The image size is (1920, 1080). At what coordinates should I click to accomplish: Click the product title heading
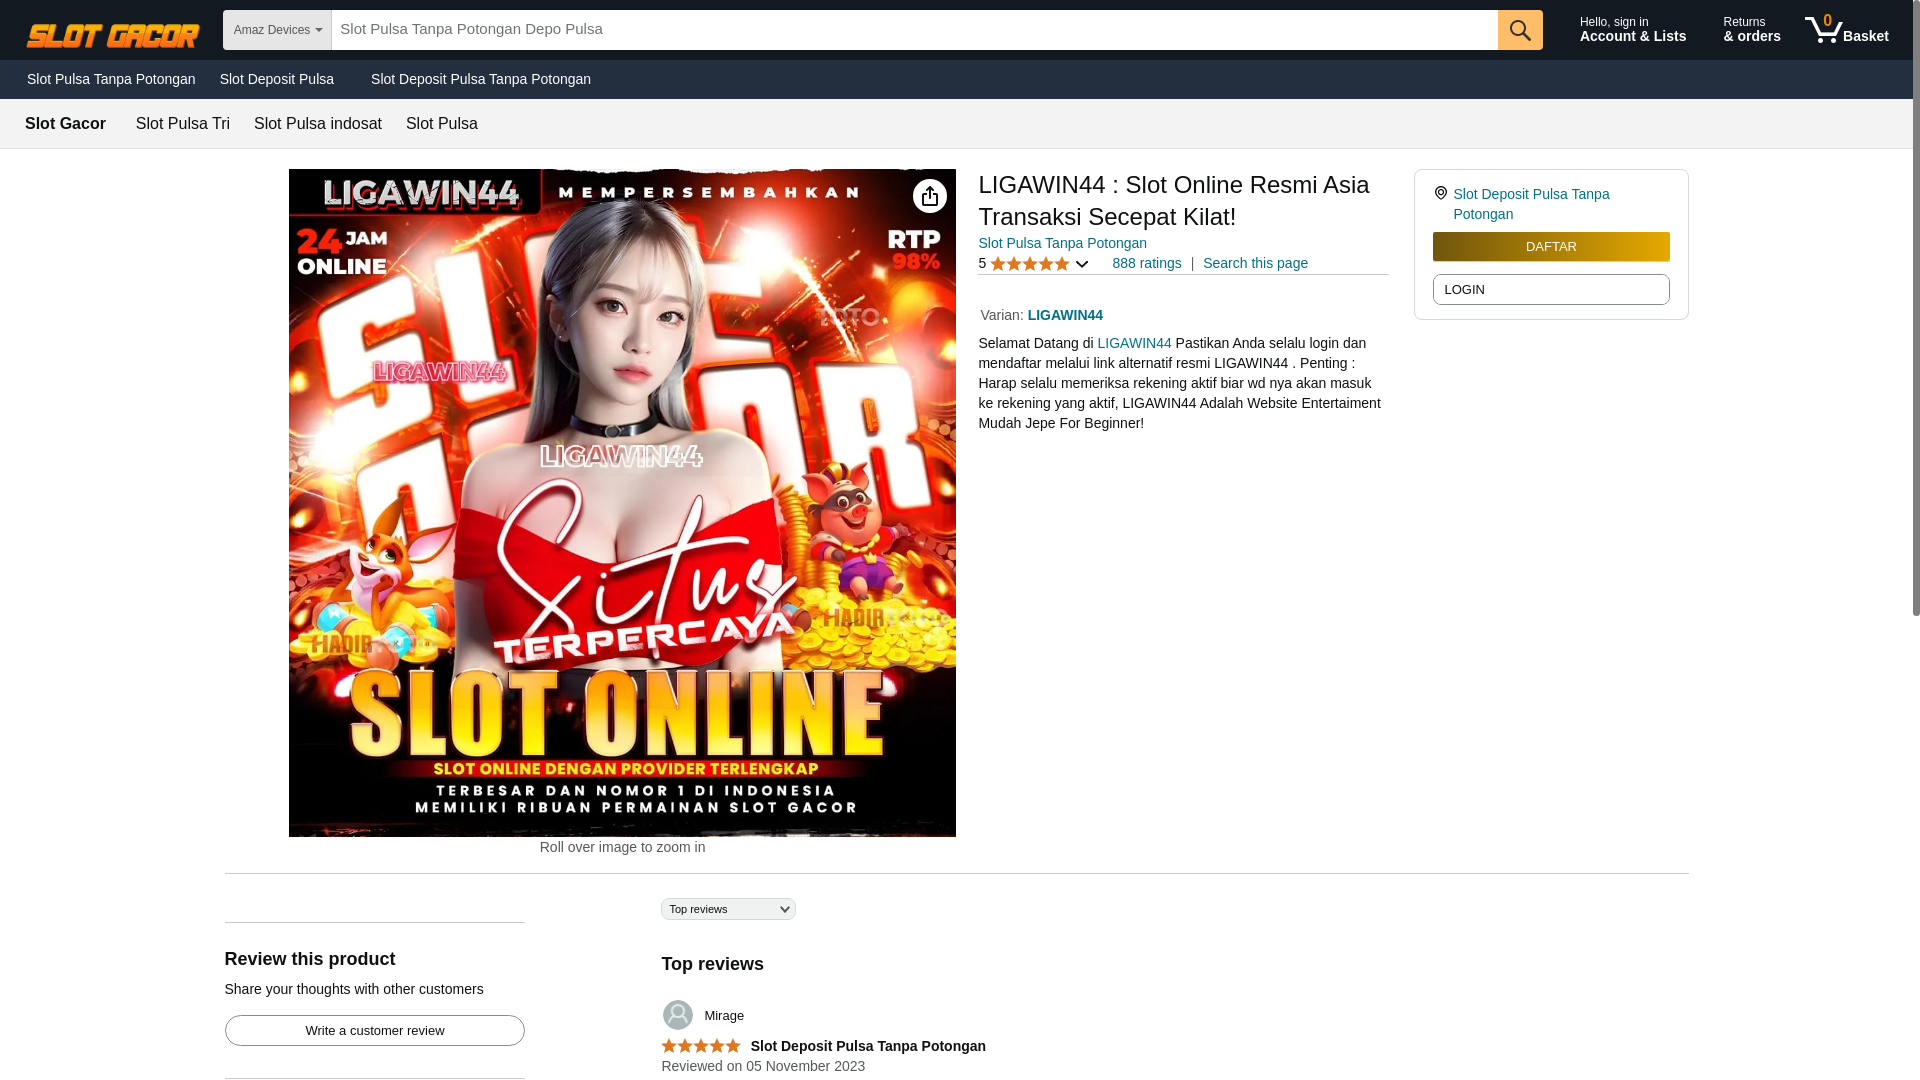(1174, 200)
